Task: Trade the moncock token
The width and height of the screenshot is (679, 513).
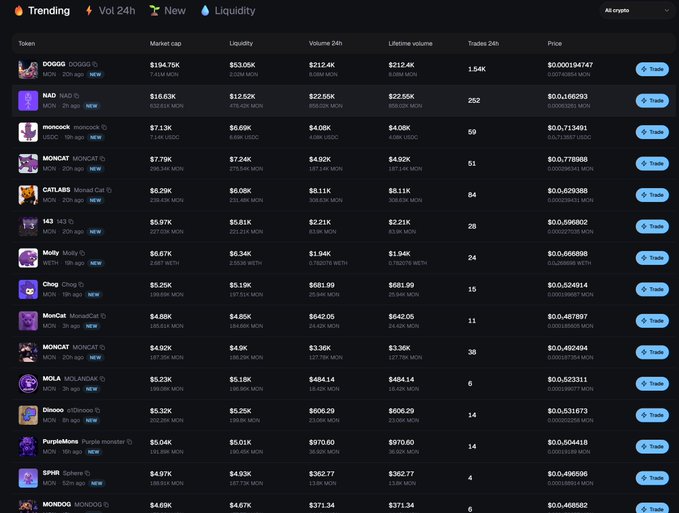Action: point(652,132)
